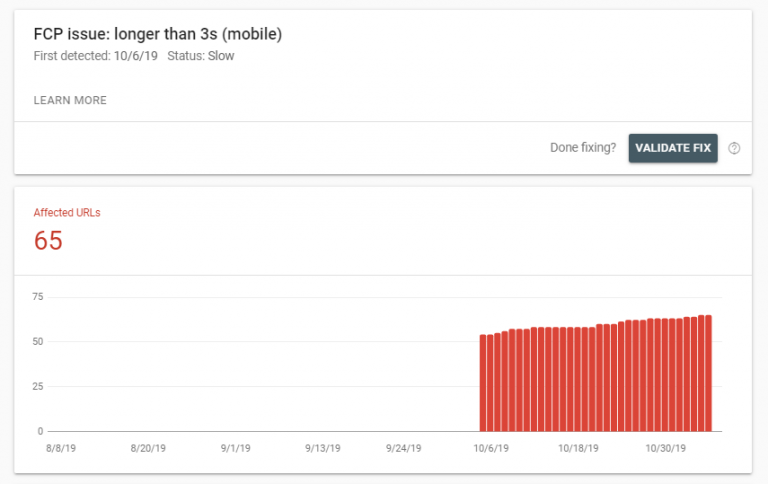This screenshot has height=484, width=768.
Task: Click the FCP issue title heading
Action: [157, 34]
